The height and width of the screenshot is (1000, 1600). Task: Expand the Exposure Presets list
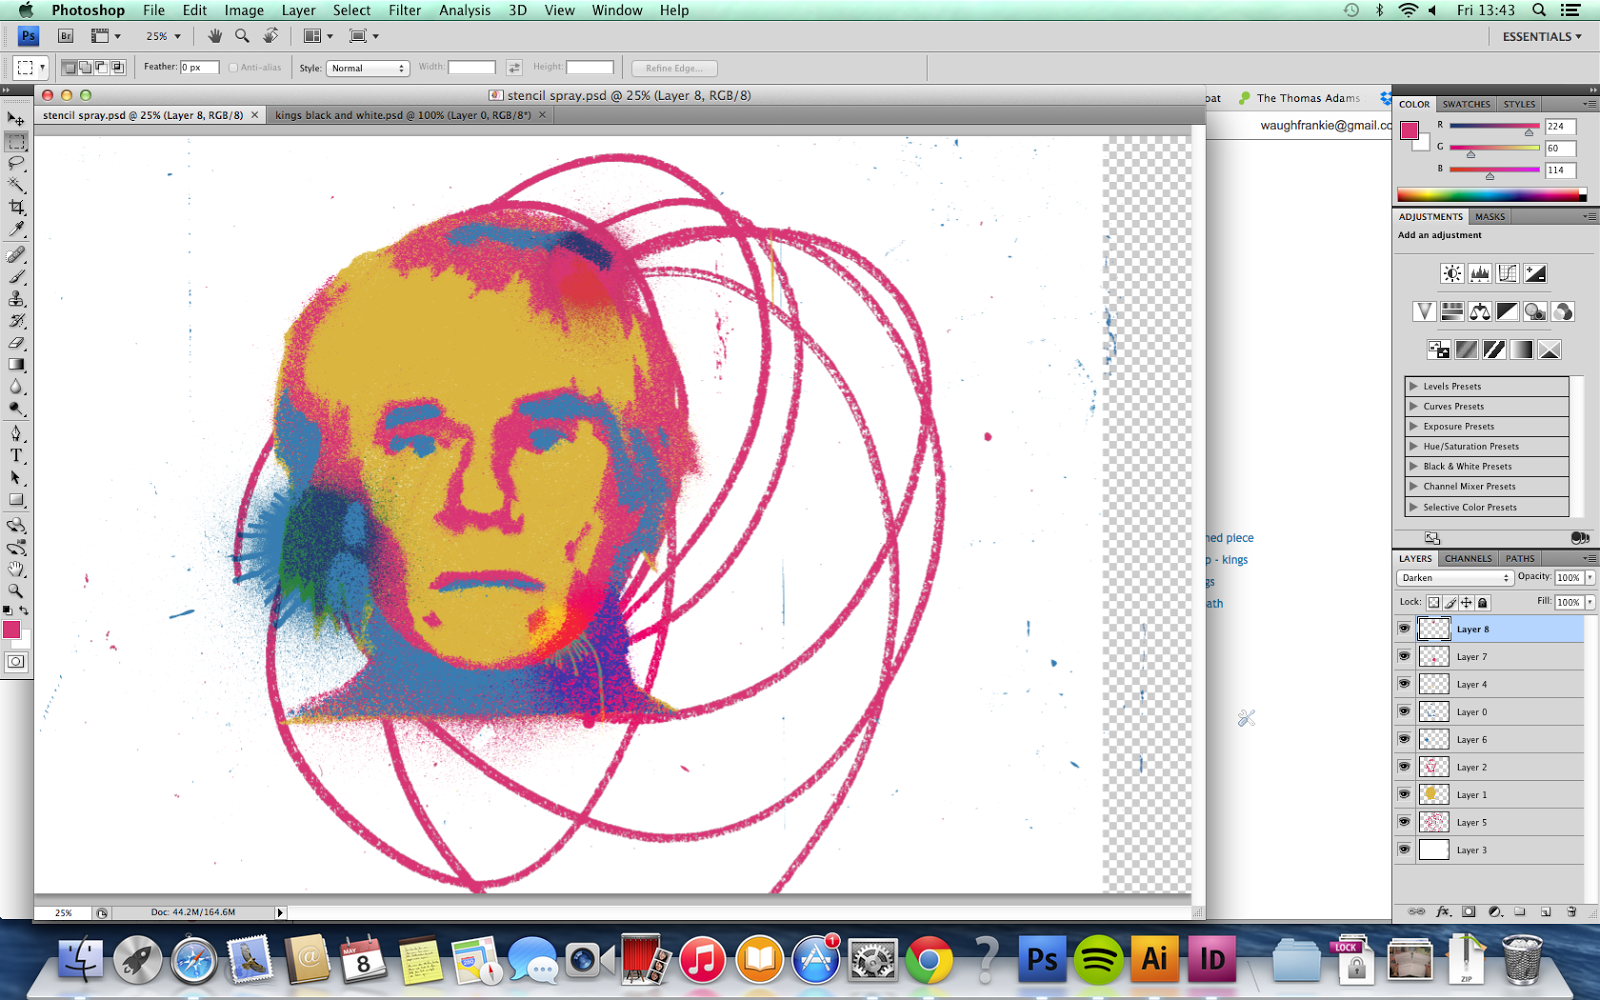pyautogui.click(x=1414, y=426)
